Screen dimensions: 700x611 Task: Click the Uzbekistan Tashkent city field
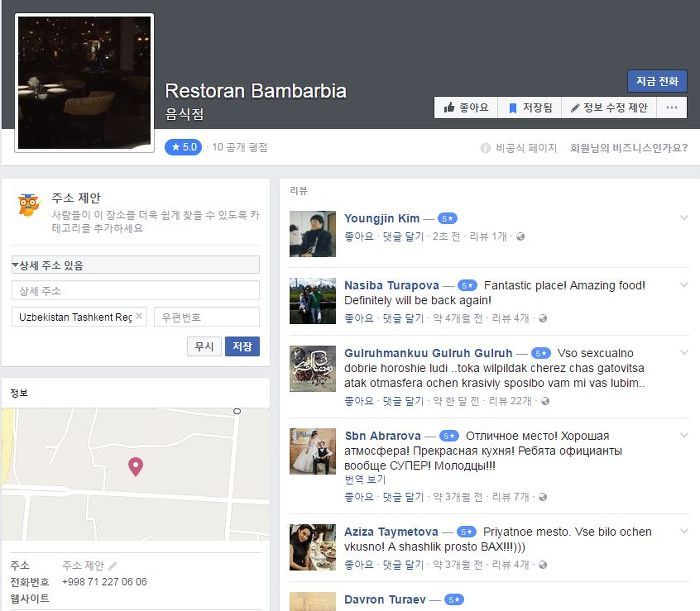[x=79, y=317]
